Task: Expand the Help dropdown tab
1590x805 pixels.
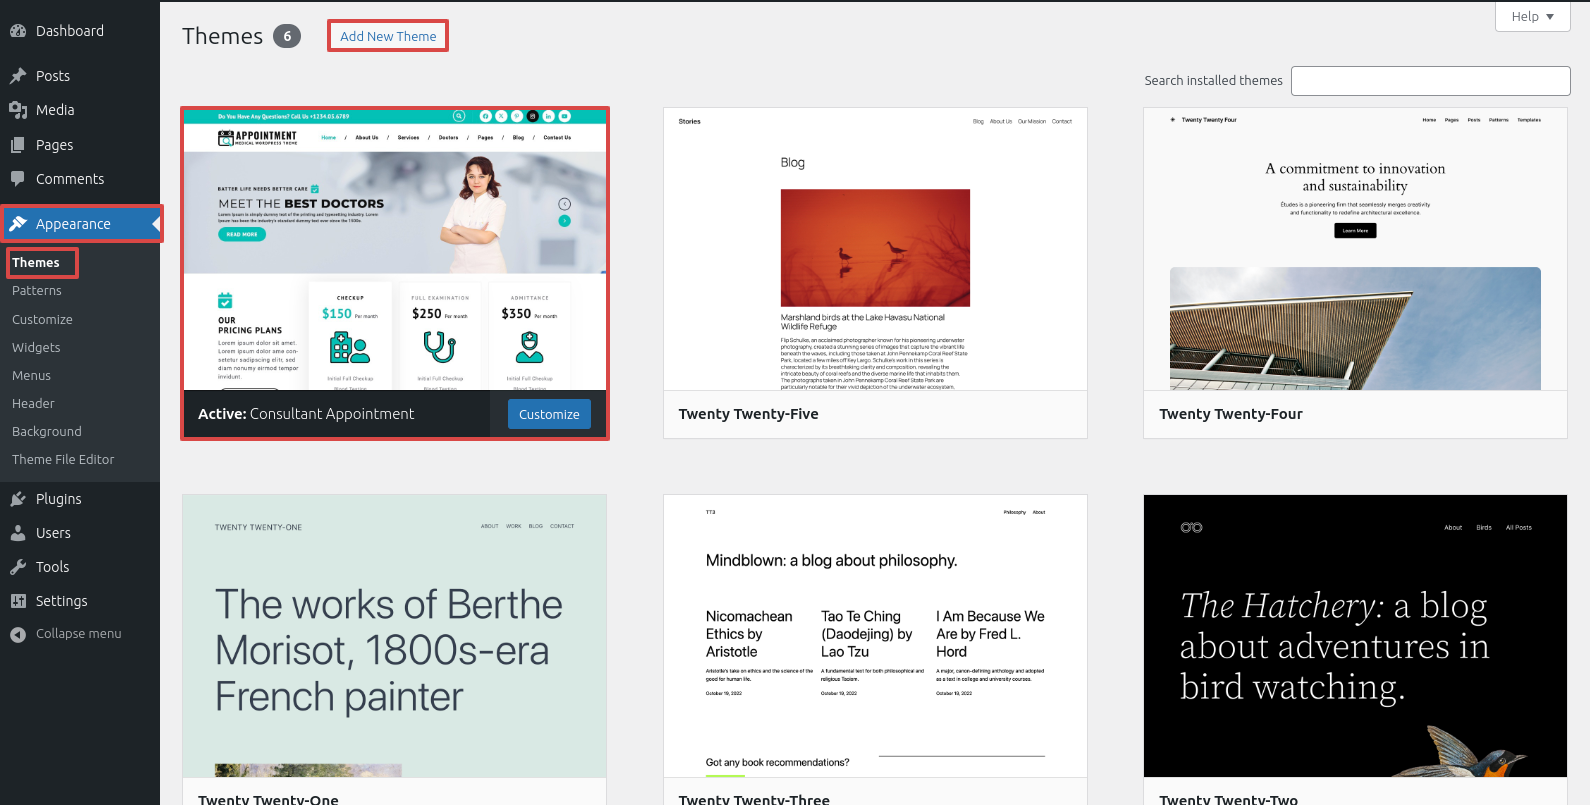Action: point(1532,16)
